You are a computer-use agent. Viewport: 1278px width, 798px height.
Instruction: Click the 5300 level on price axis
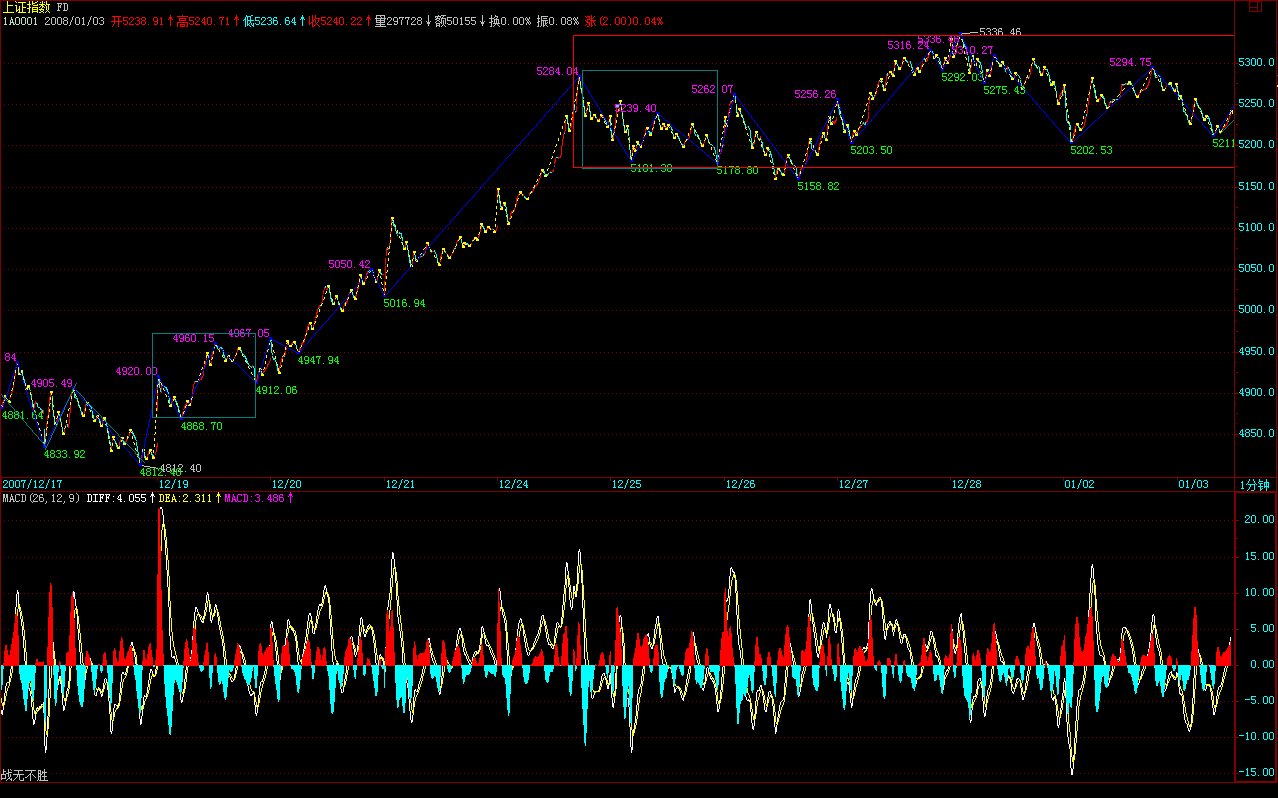pyautogui.click(x=1253, y=63)
